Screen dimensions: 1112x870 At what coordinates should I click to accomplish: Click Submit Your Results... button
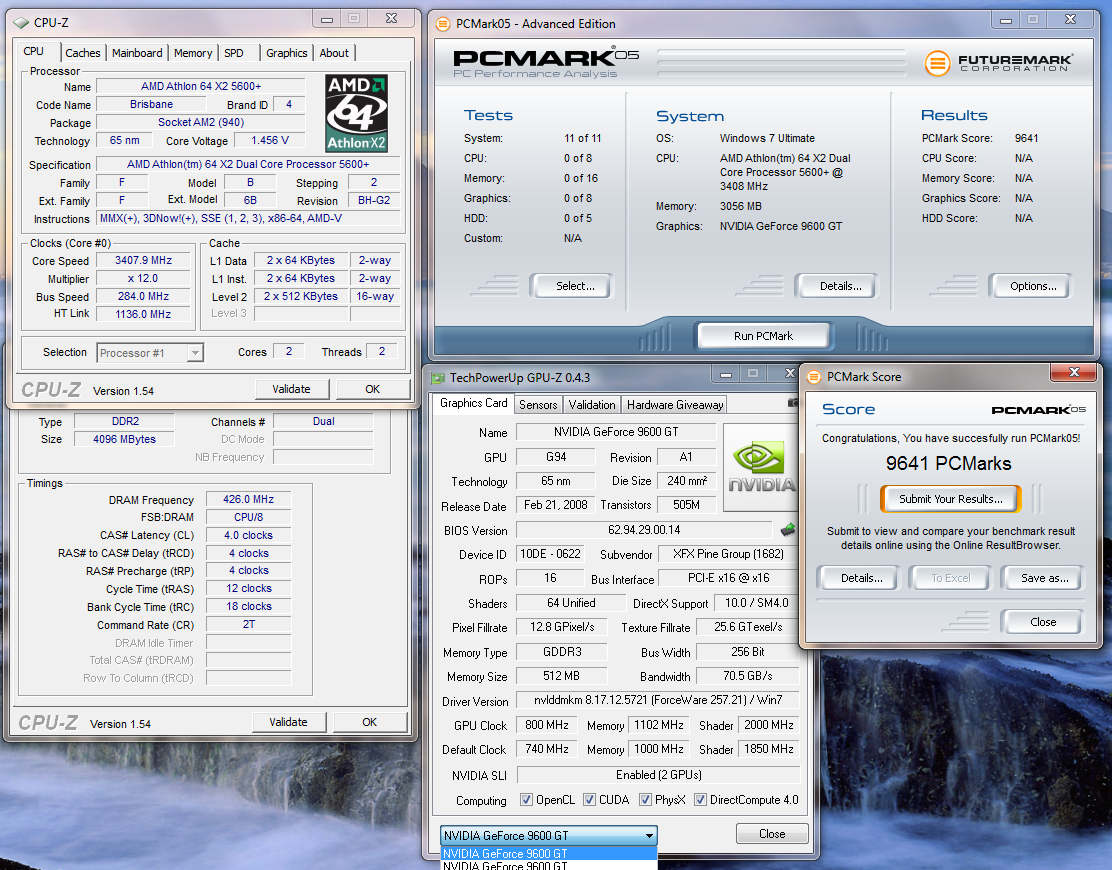pyautogui.click(x=950, y=498)
